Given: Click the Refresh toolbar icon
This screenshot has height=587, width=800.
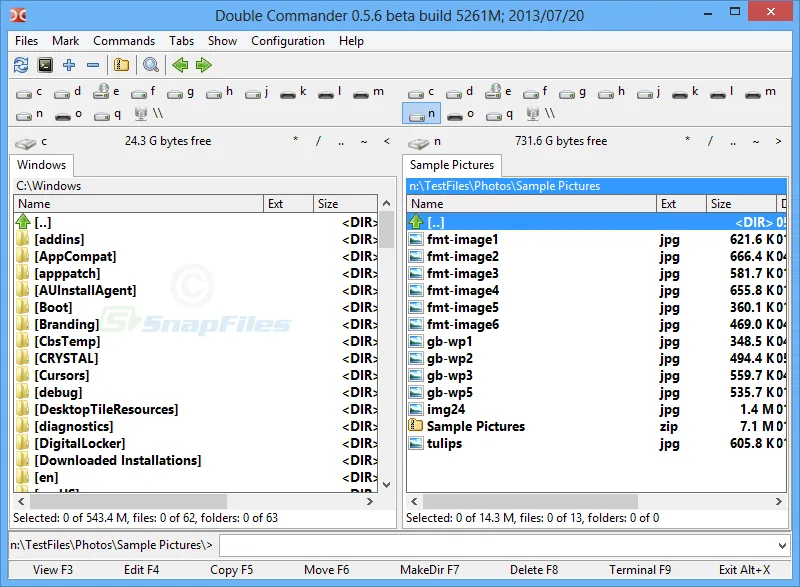Looking at the screenshot, I should 21,65.
